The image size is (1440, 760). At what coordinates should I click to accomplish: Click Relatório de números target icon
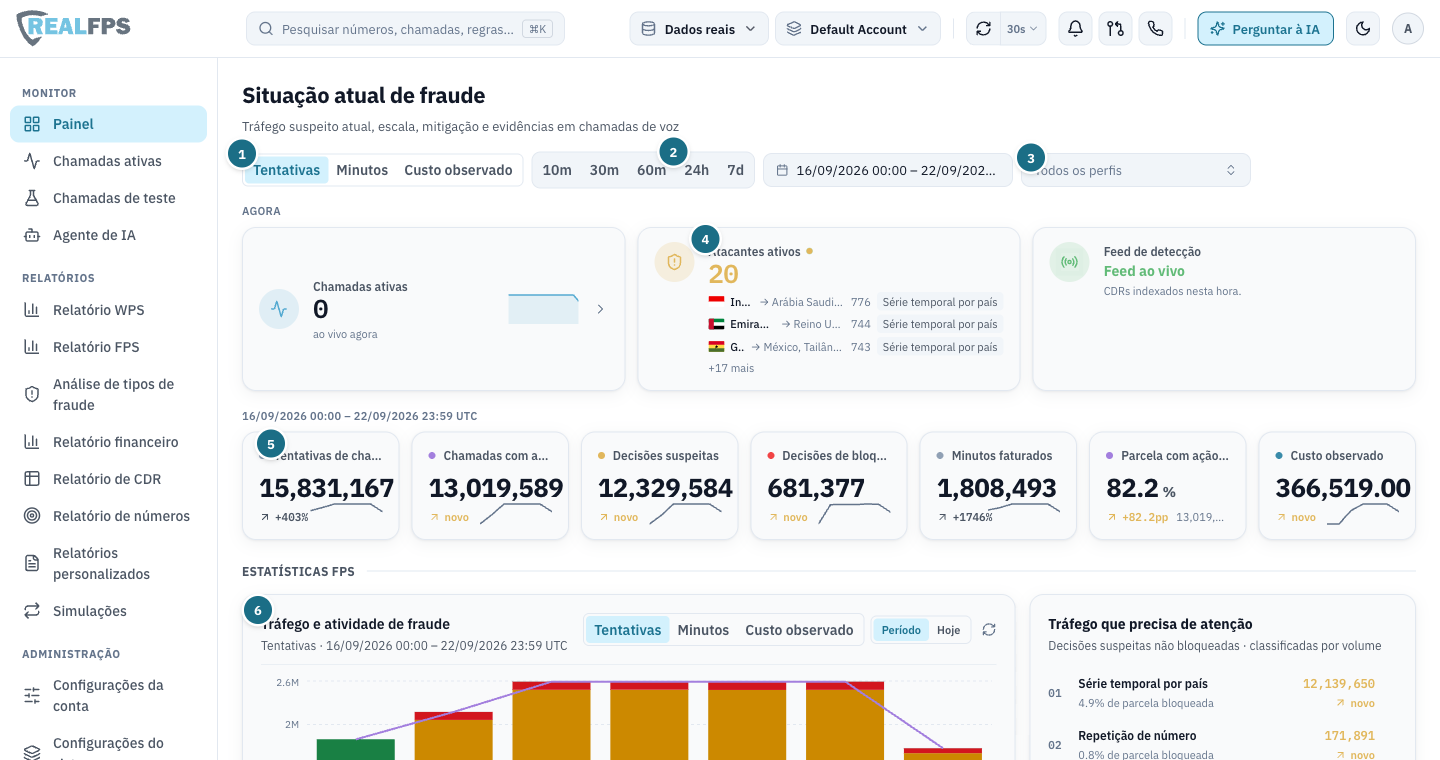click(32, 516)
